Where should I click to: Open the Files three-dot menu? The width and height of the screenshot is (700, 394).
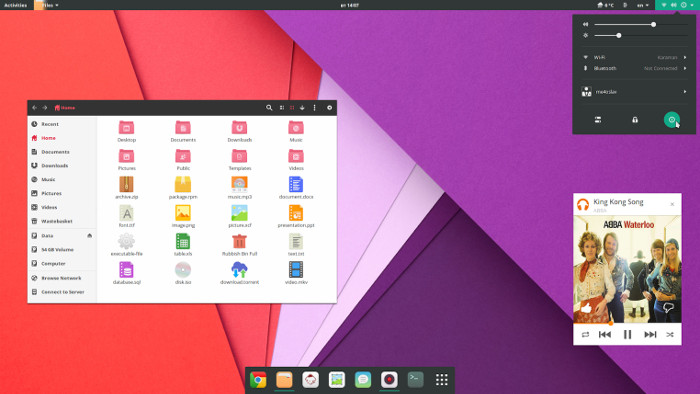click(314, 108)
